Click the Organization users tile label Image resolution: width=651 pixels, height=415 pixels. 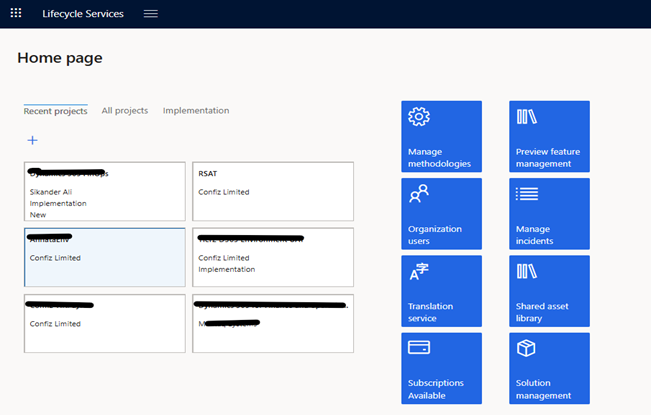(x=435, y=235)
